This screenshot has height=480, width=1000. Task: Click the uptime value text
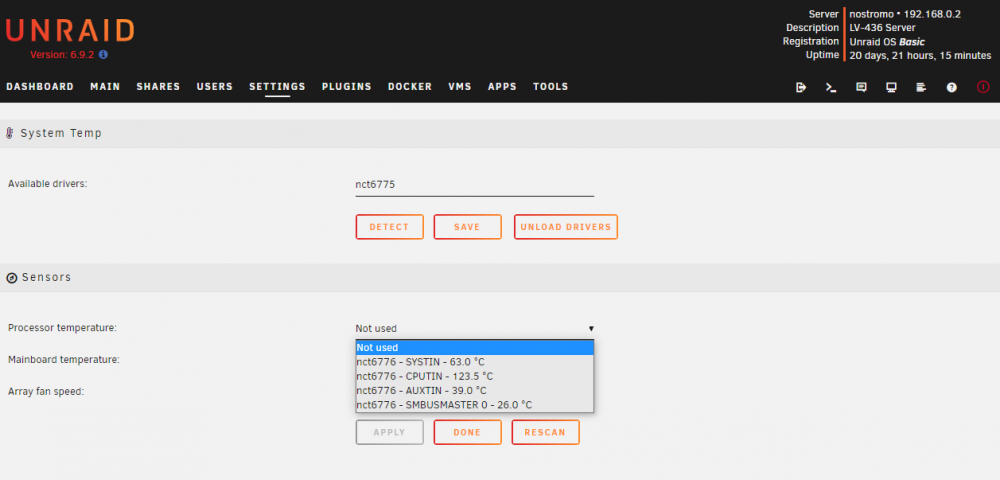click(x=920, y=56)
